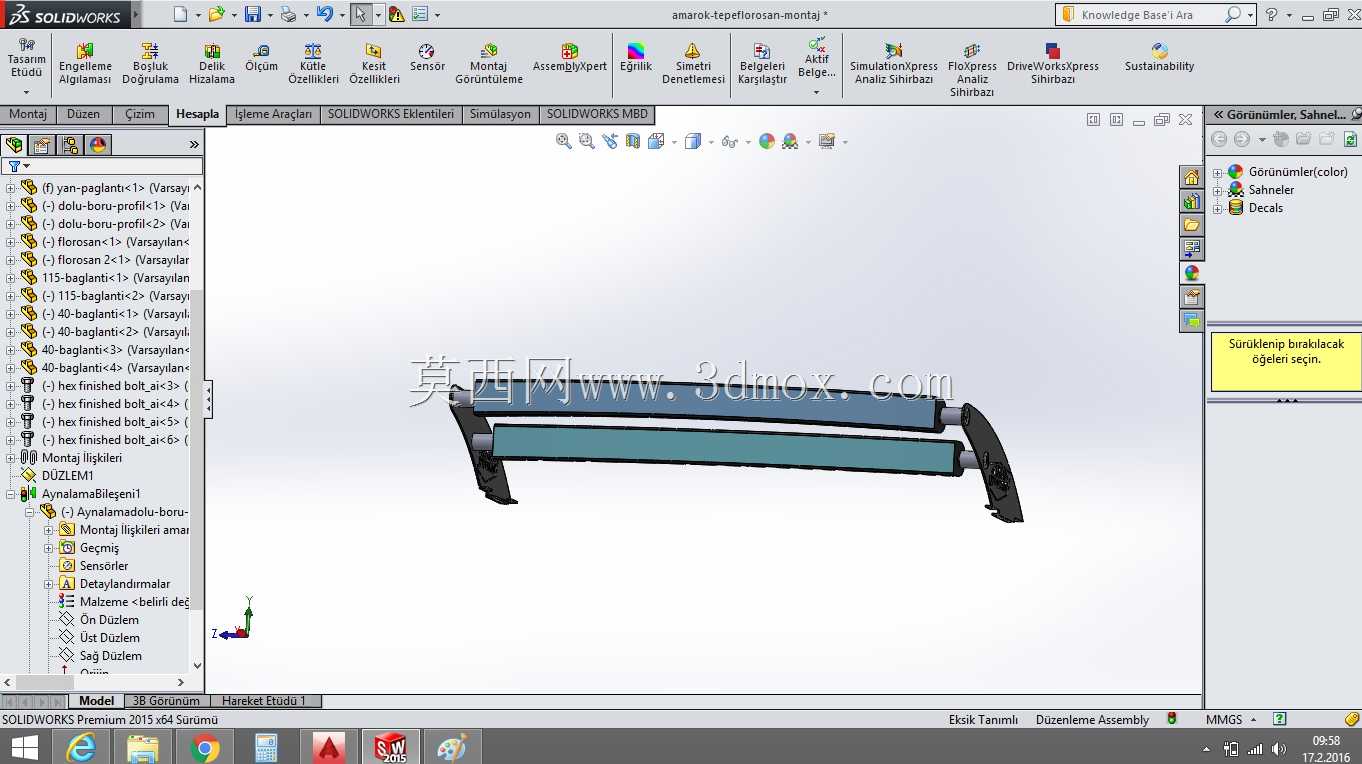Expand the Decals node
This screenshot has width=1362, height=764.
tap(1218, 208)
